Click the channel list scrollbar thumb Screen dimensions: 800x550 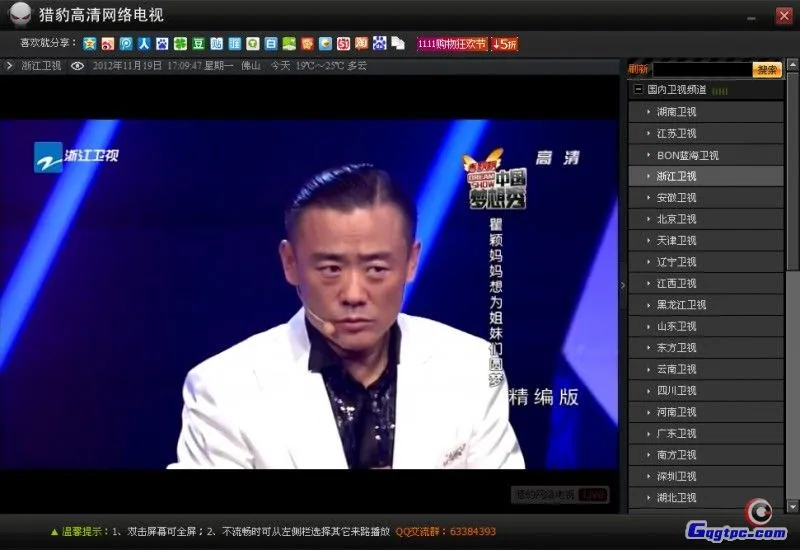[x=792, y=172]
